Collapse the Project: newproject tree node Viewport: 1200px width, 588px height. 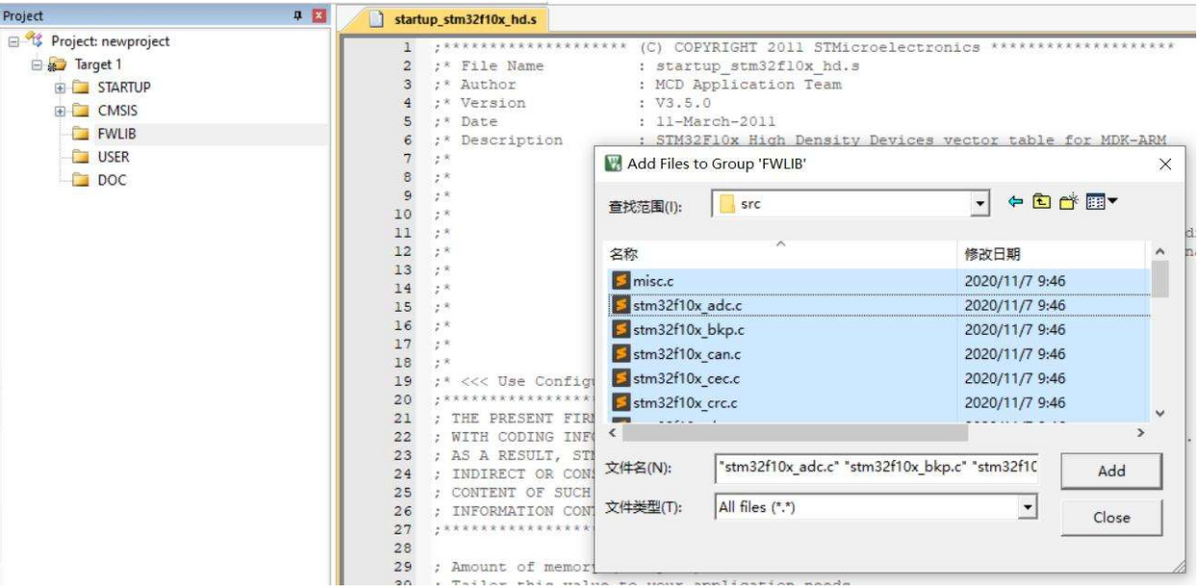click(x=14, y=41)
